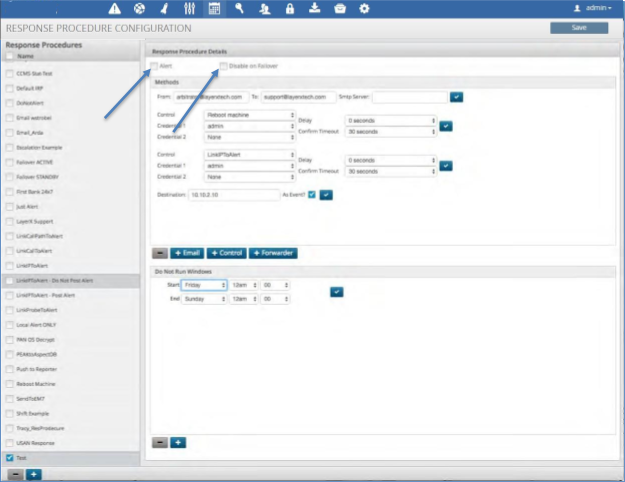Screen dimensions: 625x482
Task: Open the wrench tools icon in navbar
Action: click(239, 8)
